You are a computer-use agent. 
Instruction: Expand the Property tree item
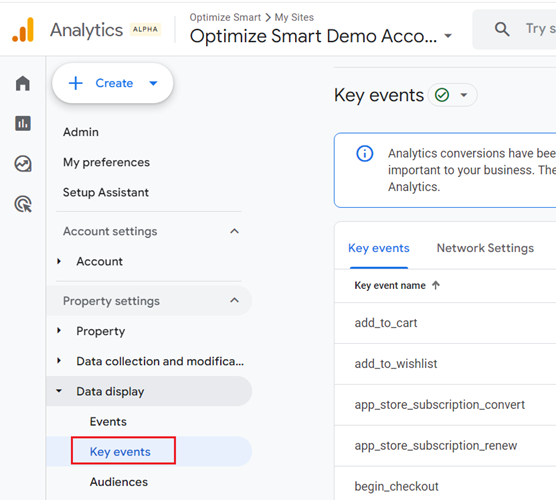click(59, 331)
